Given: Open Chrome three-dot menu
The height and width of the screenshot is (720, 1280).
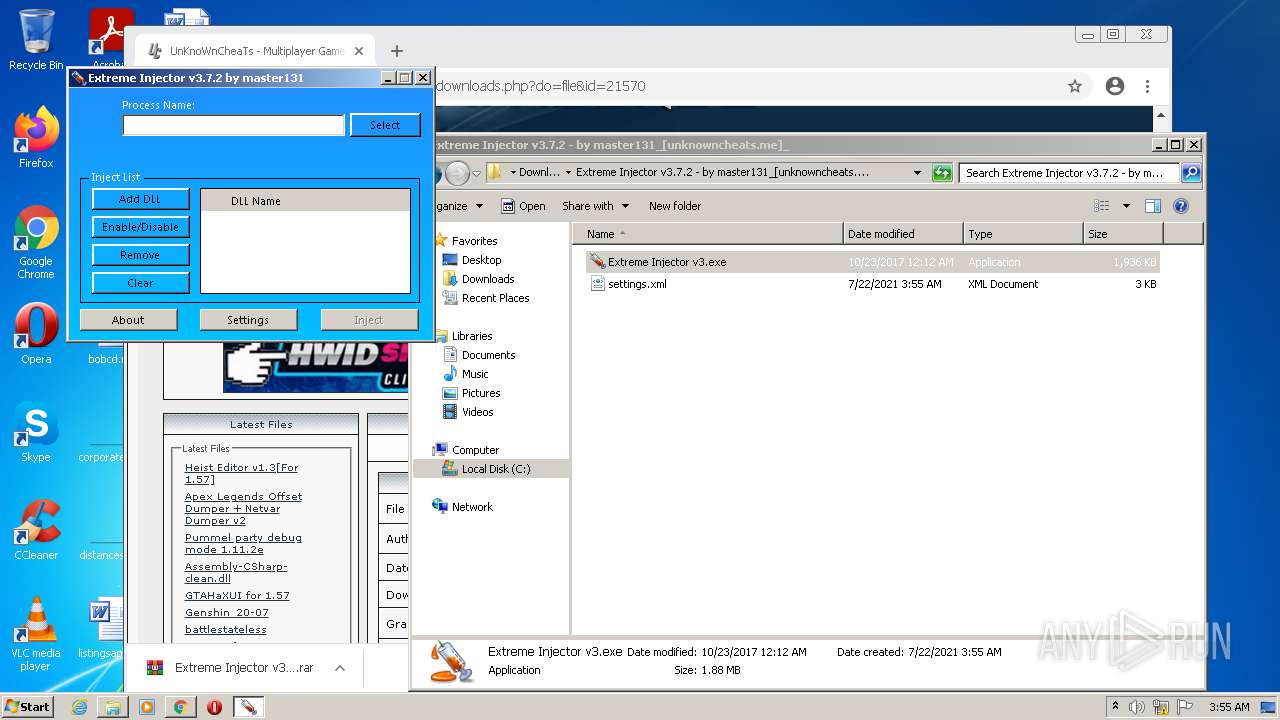Looking at the screenshot, I should coord(1148,86).
